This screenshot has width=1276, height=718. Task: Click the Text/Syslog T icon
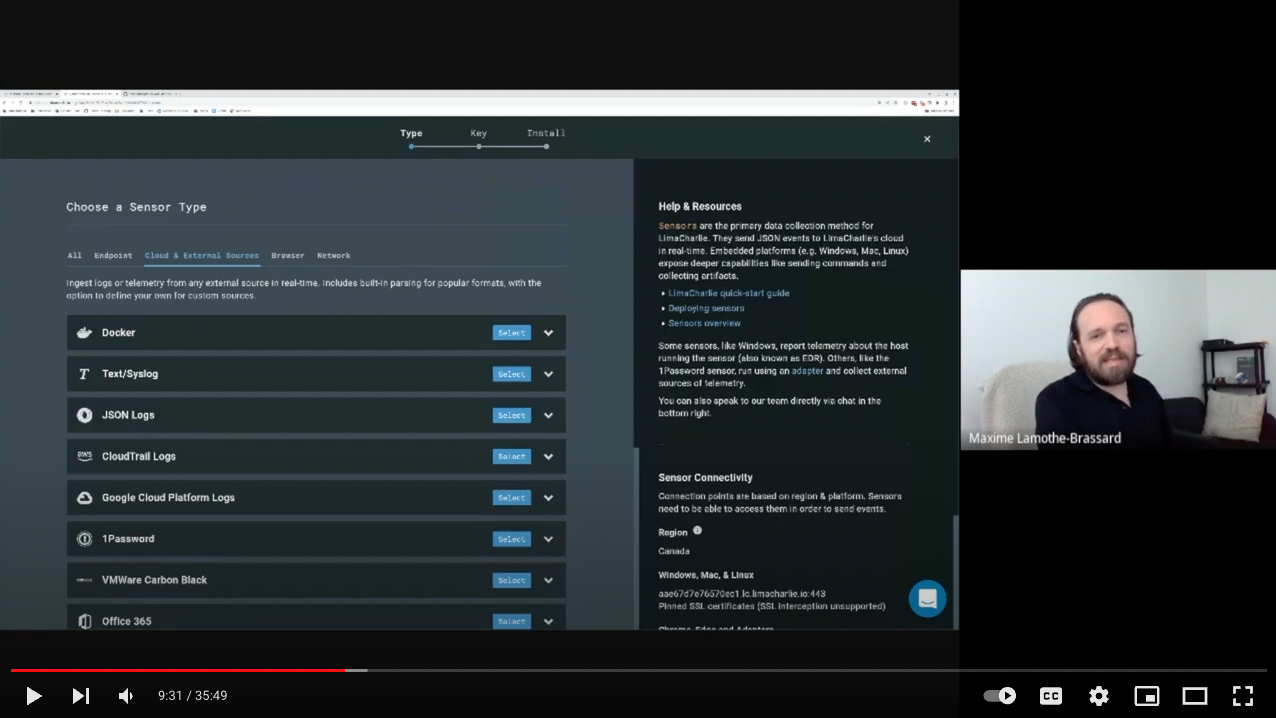pyautogui.click(x=84, y=374)
